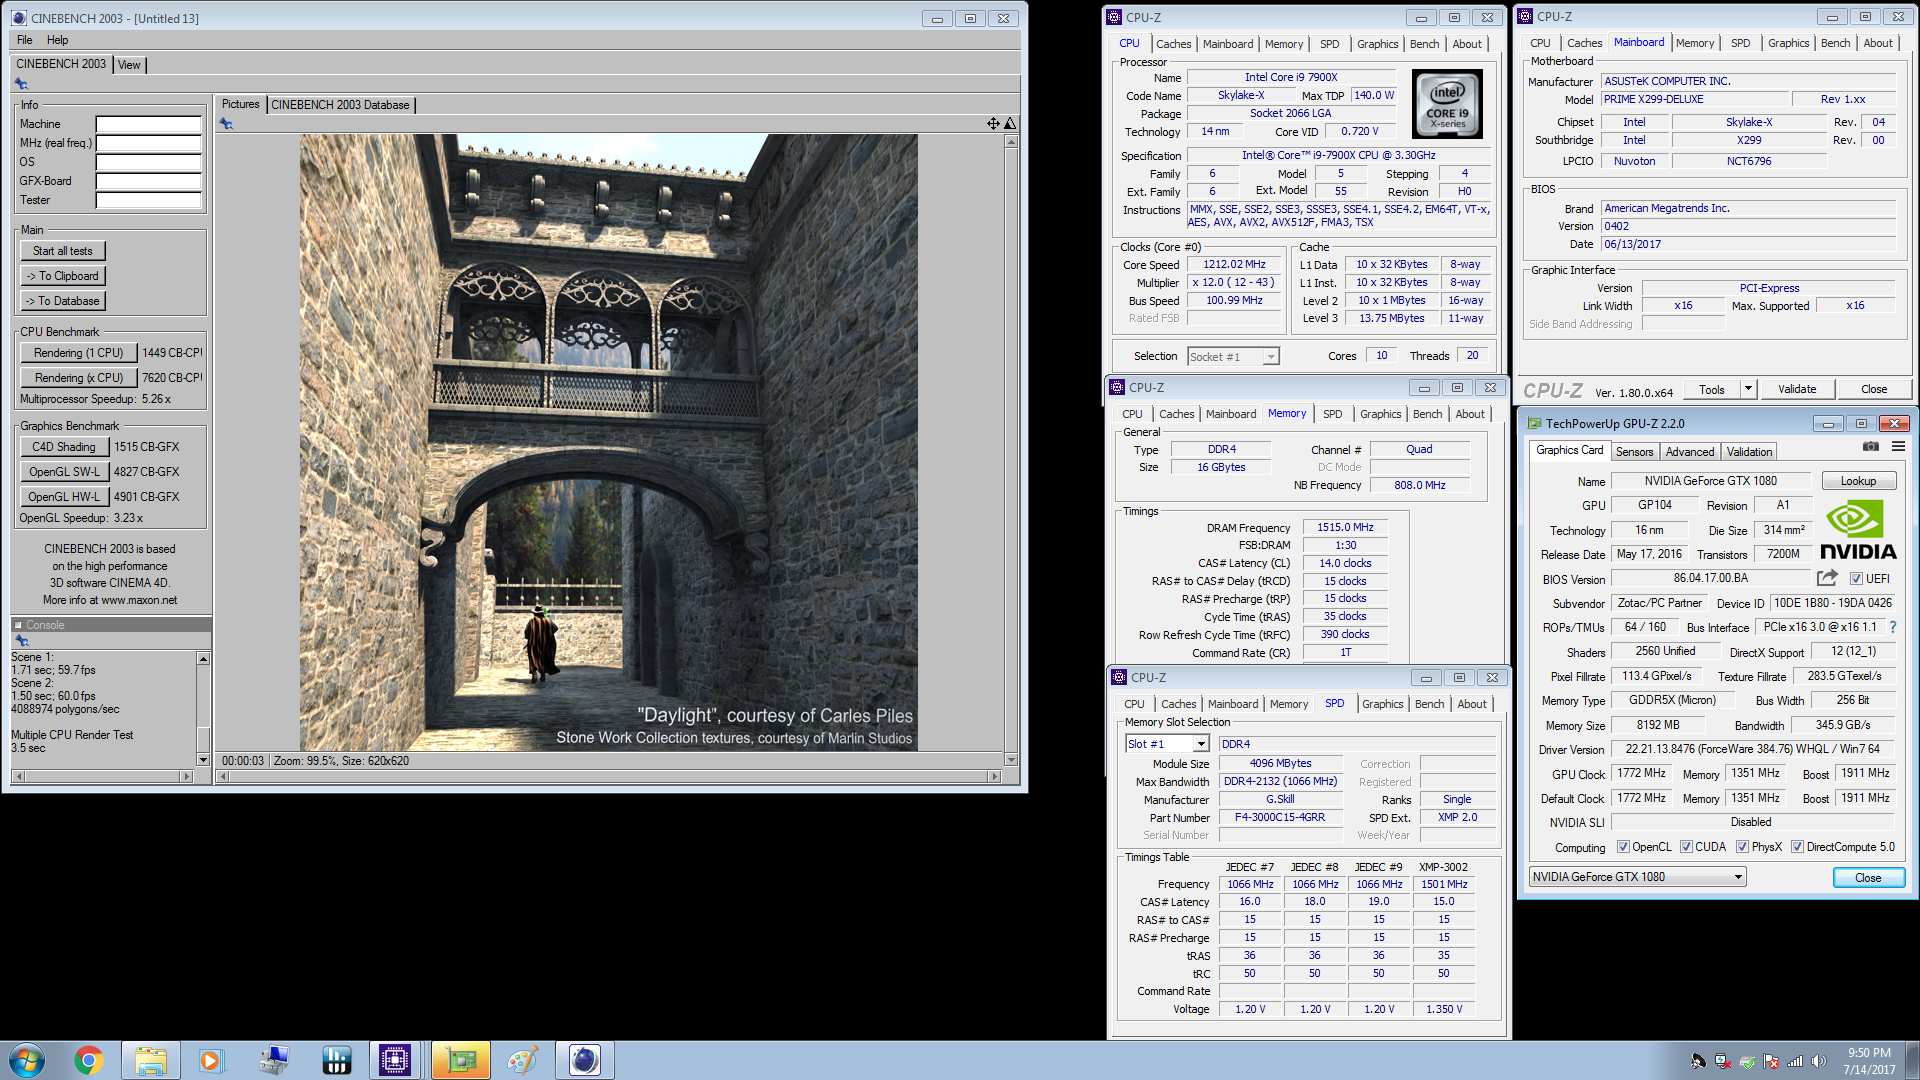Open the Help menu in CINEBENCH
1920x1080 pixels.
(58, 40)
